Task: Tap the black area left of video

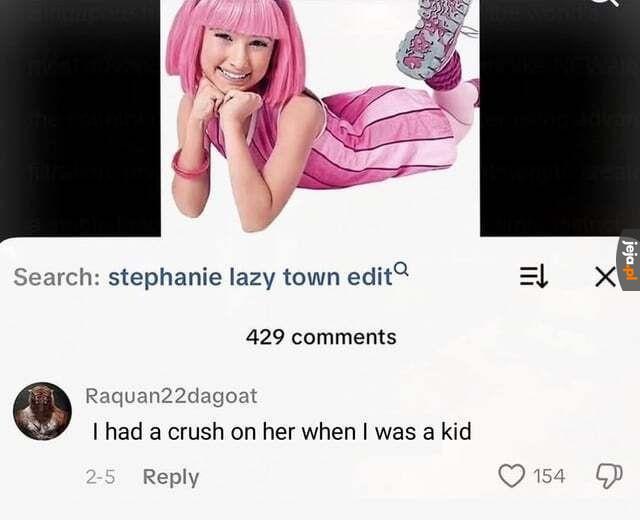Action: tap(80, 118)
